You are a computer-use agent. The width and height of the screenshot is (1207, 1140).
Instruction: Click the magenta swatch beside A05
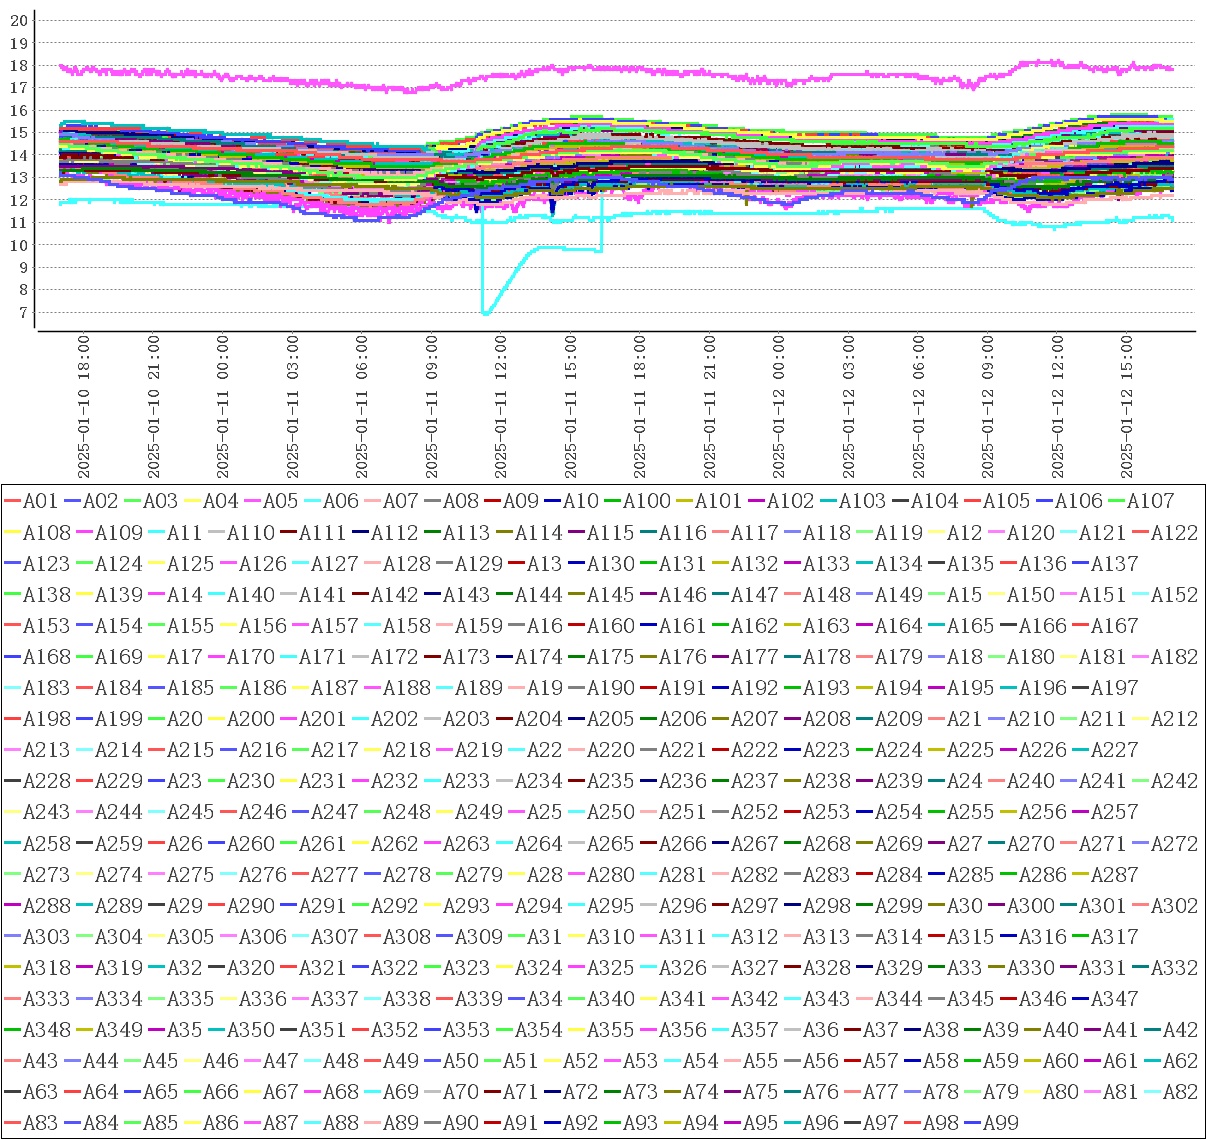pos(252,501)
